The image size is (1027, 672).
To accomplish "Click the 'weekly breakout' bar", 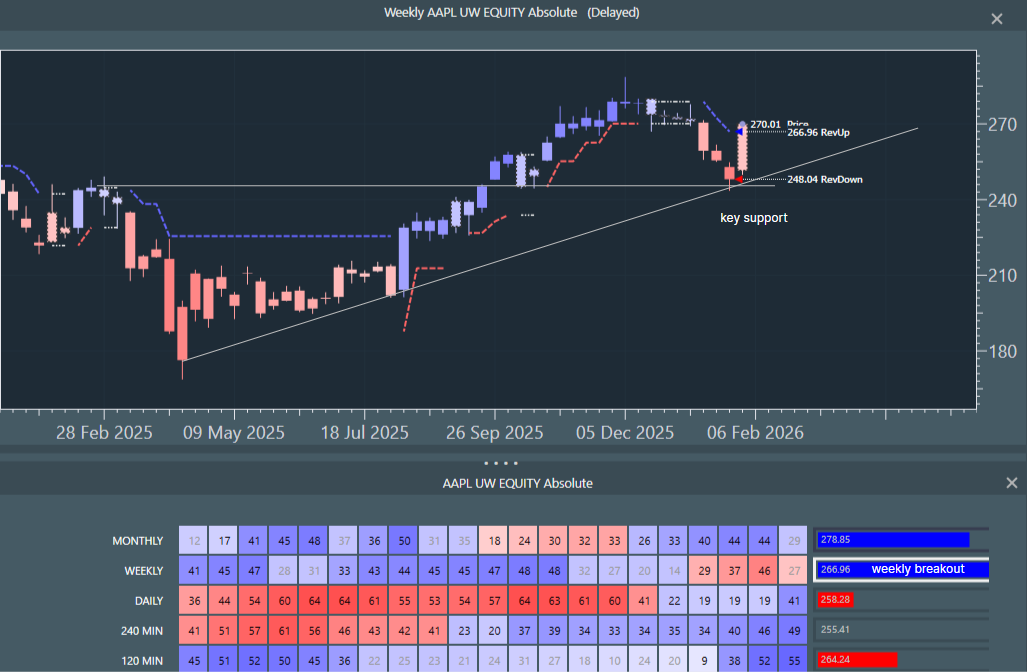I will [x=902, y=570].
